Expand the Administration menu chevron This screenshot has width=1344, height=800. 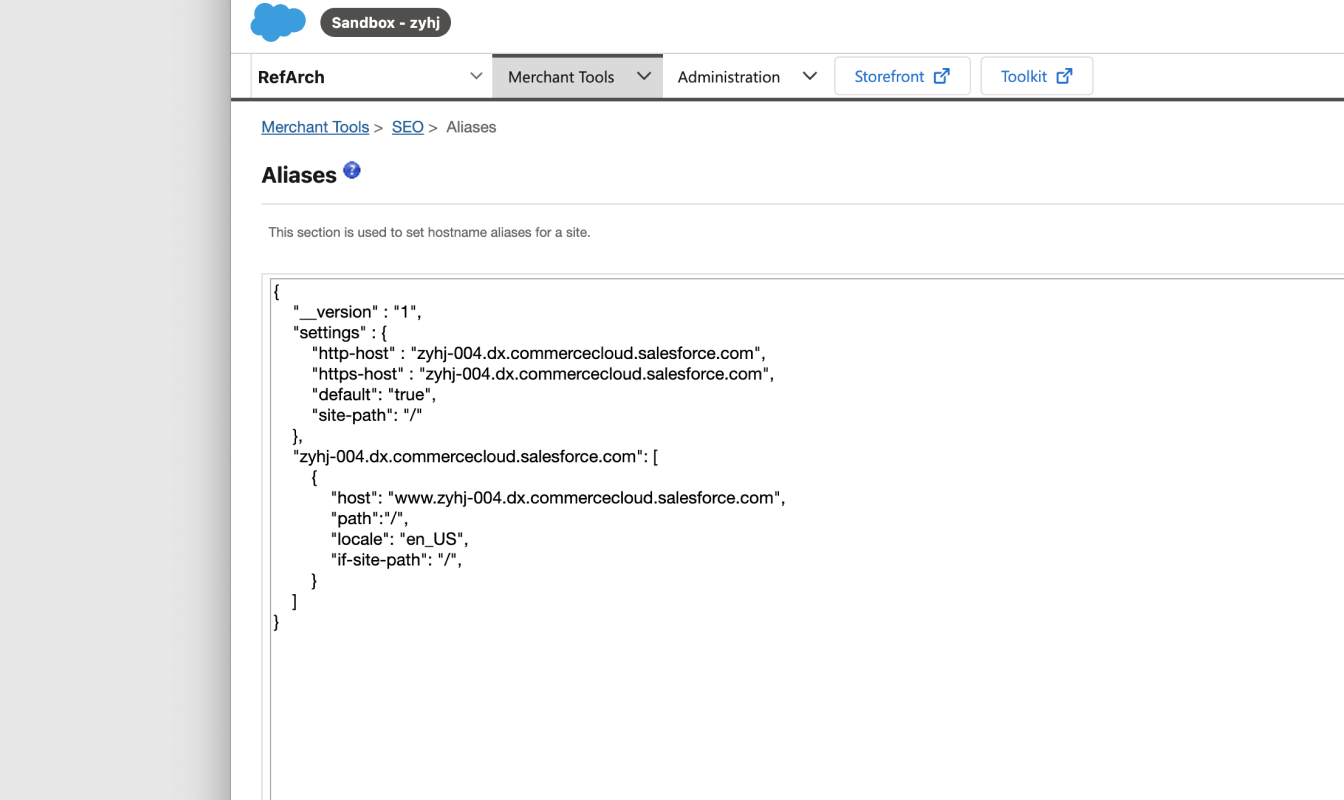coord(810,76)
